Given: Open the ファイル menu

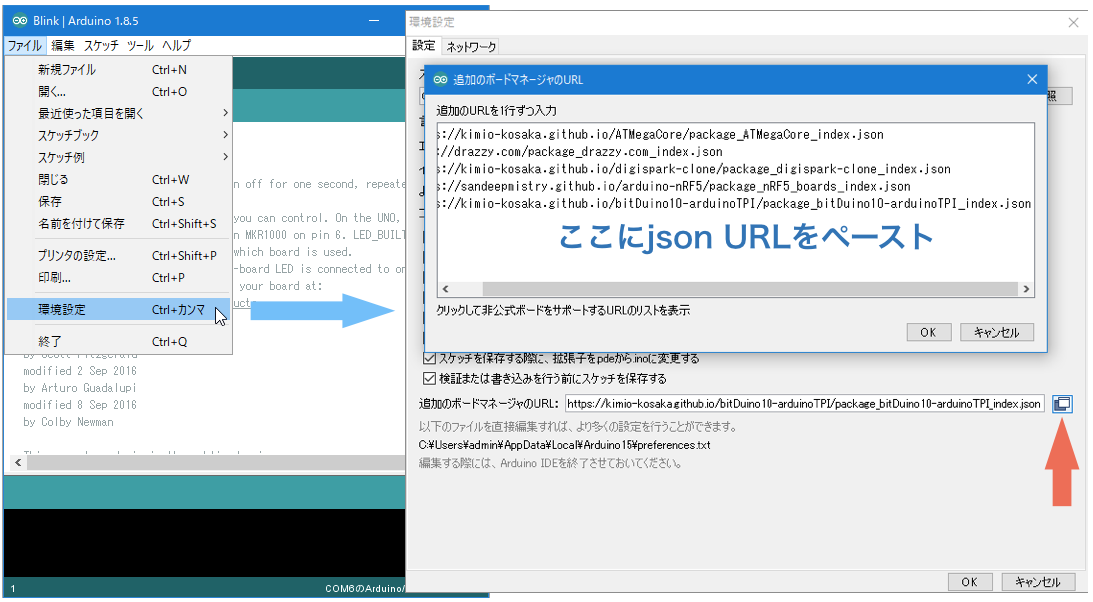Looking at the screenshot, I should pos(24,45).
